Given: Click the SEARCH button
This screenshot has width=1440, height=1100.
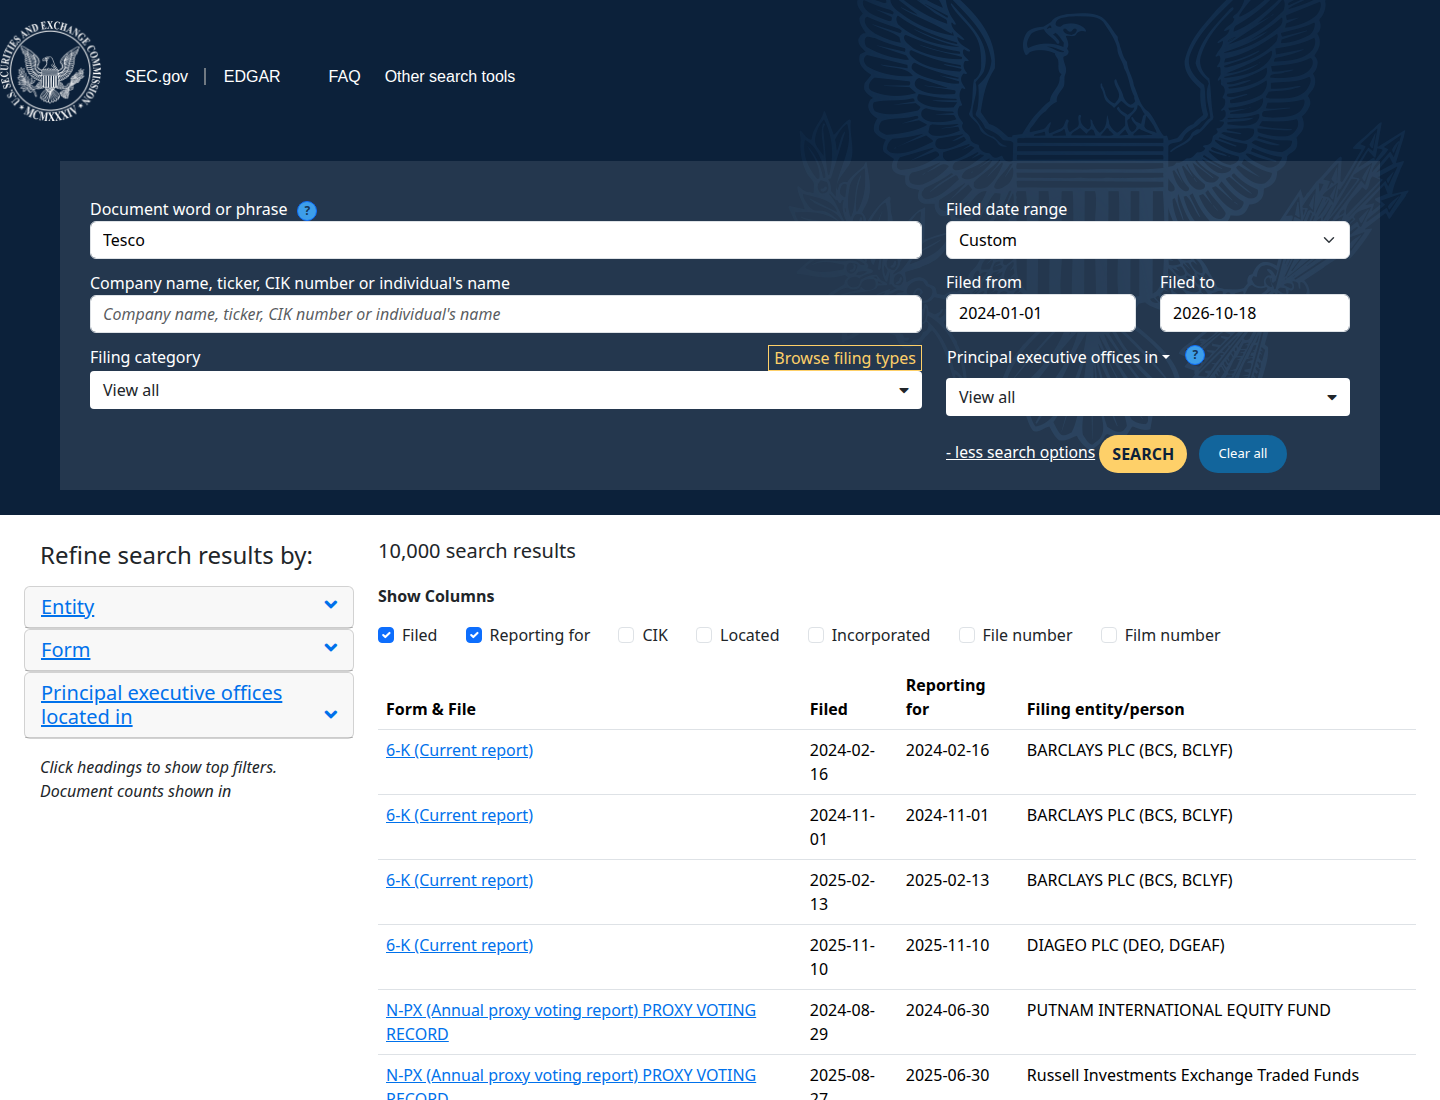Looking at the screenshot, I should tap(1143, 454).
